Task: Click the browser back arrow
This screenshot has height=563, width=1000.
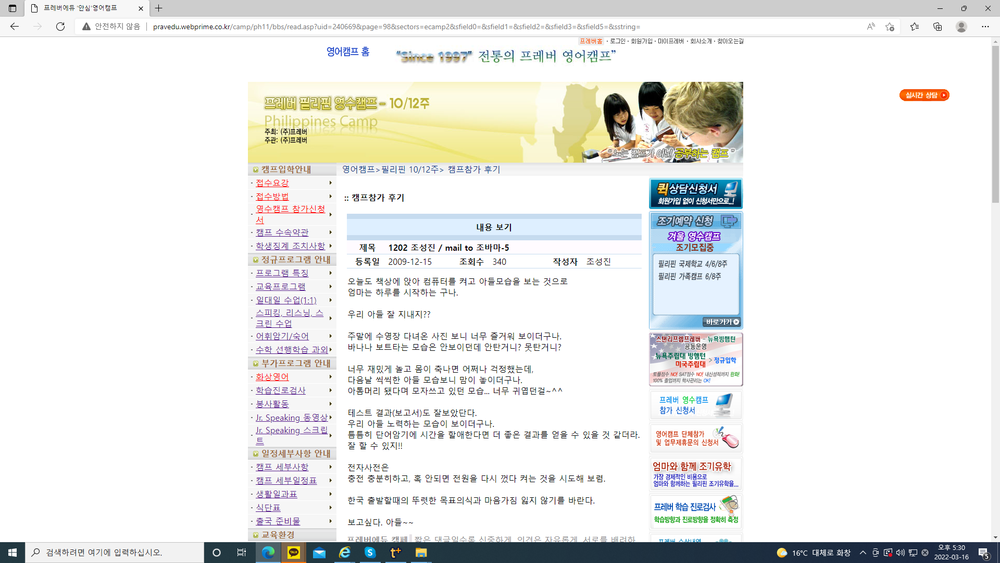Action: (x=14, y=27)
